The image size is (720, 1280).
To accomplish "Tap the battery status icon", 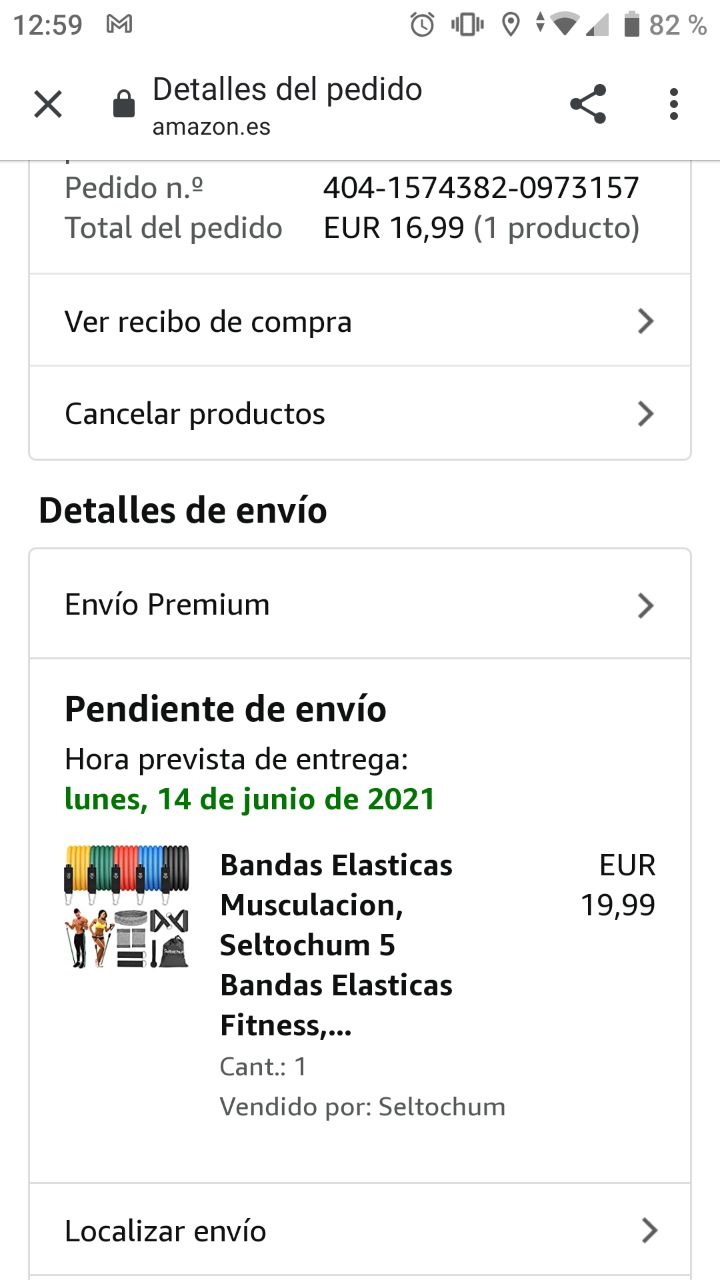I will tap(631, 25).
